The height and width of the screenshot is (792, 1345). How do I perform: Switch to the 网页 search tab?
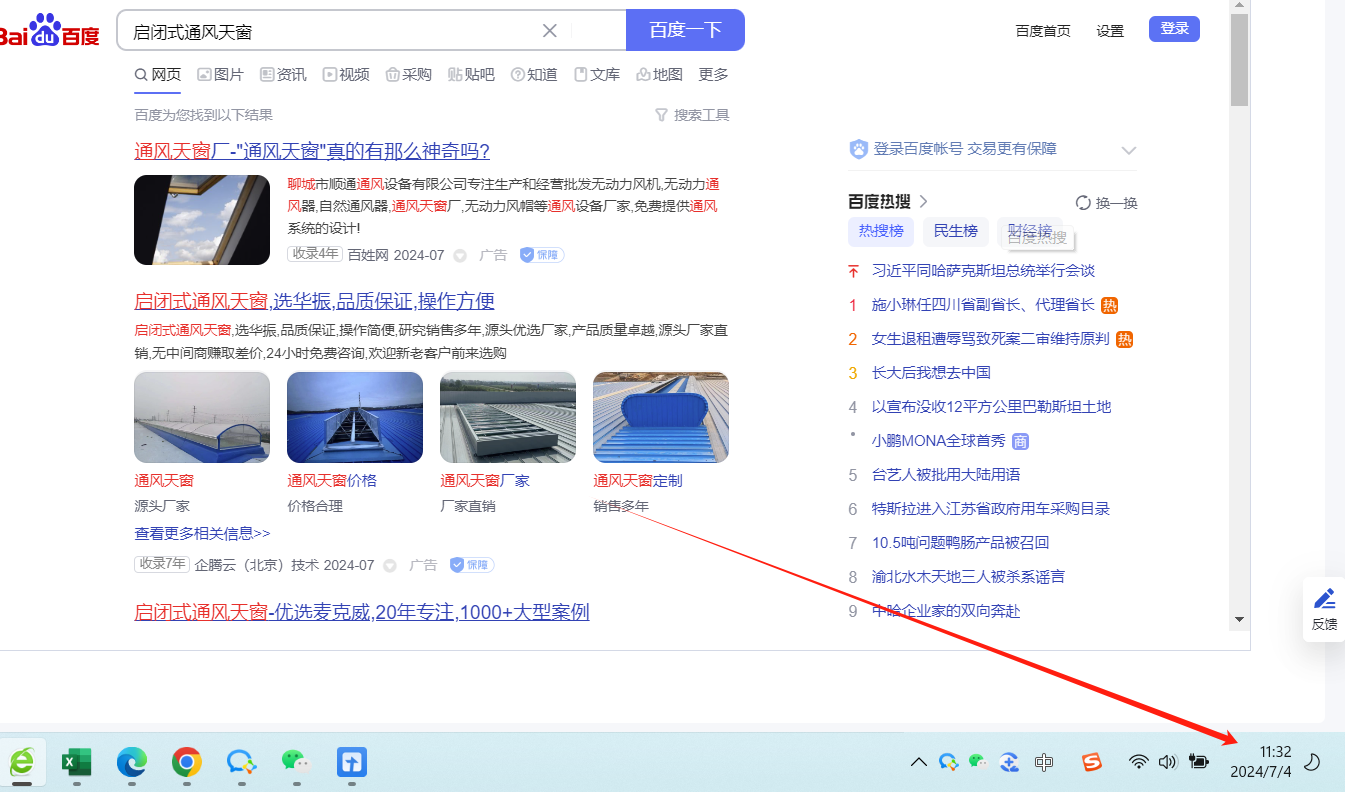158,74
